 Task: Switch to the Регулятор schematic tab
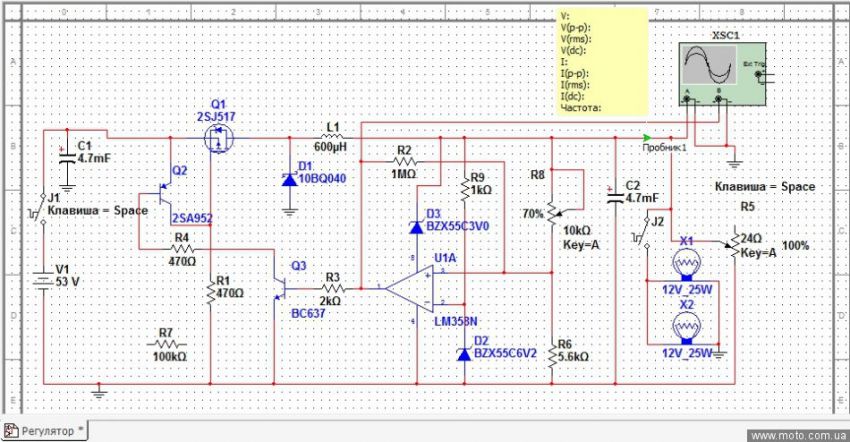[x=45, y=430]
